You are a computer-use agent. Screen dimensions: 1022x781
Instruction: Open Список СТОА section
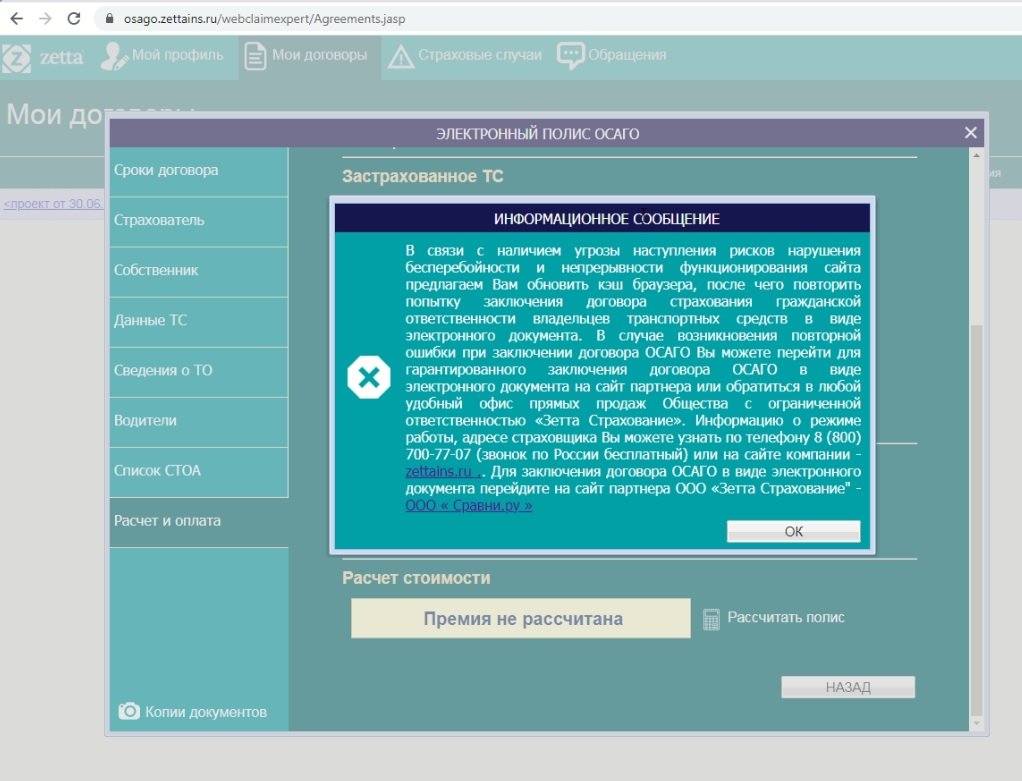(157, 470)
